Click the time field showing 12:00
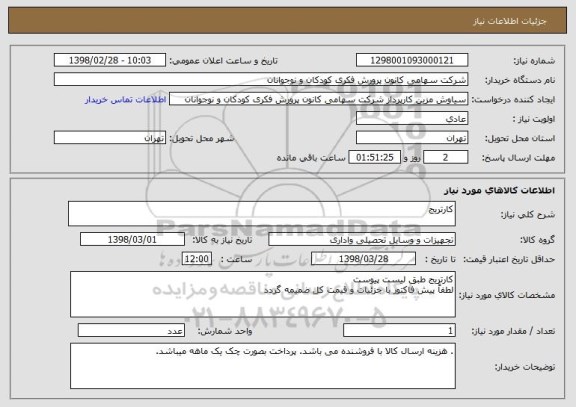The width and height of the screenshot is (576, 407). pyautogui.click(x=197, y=259)
